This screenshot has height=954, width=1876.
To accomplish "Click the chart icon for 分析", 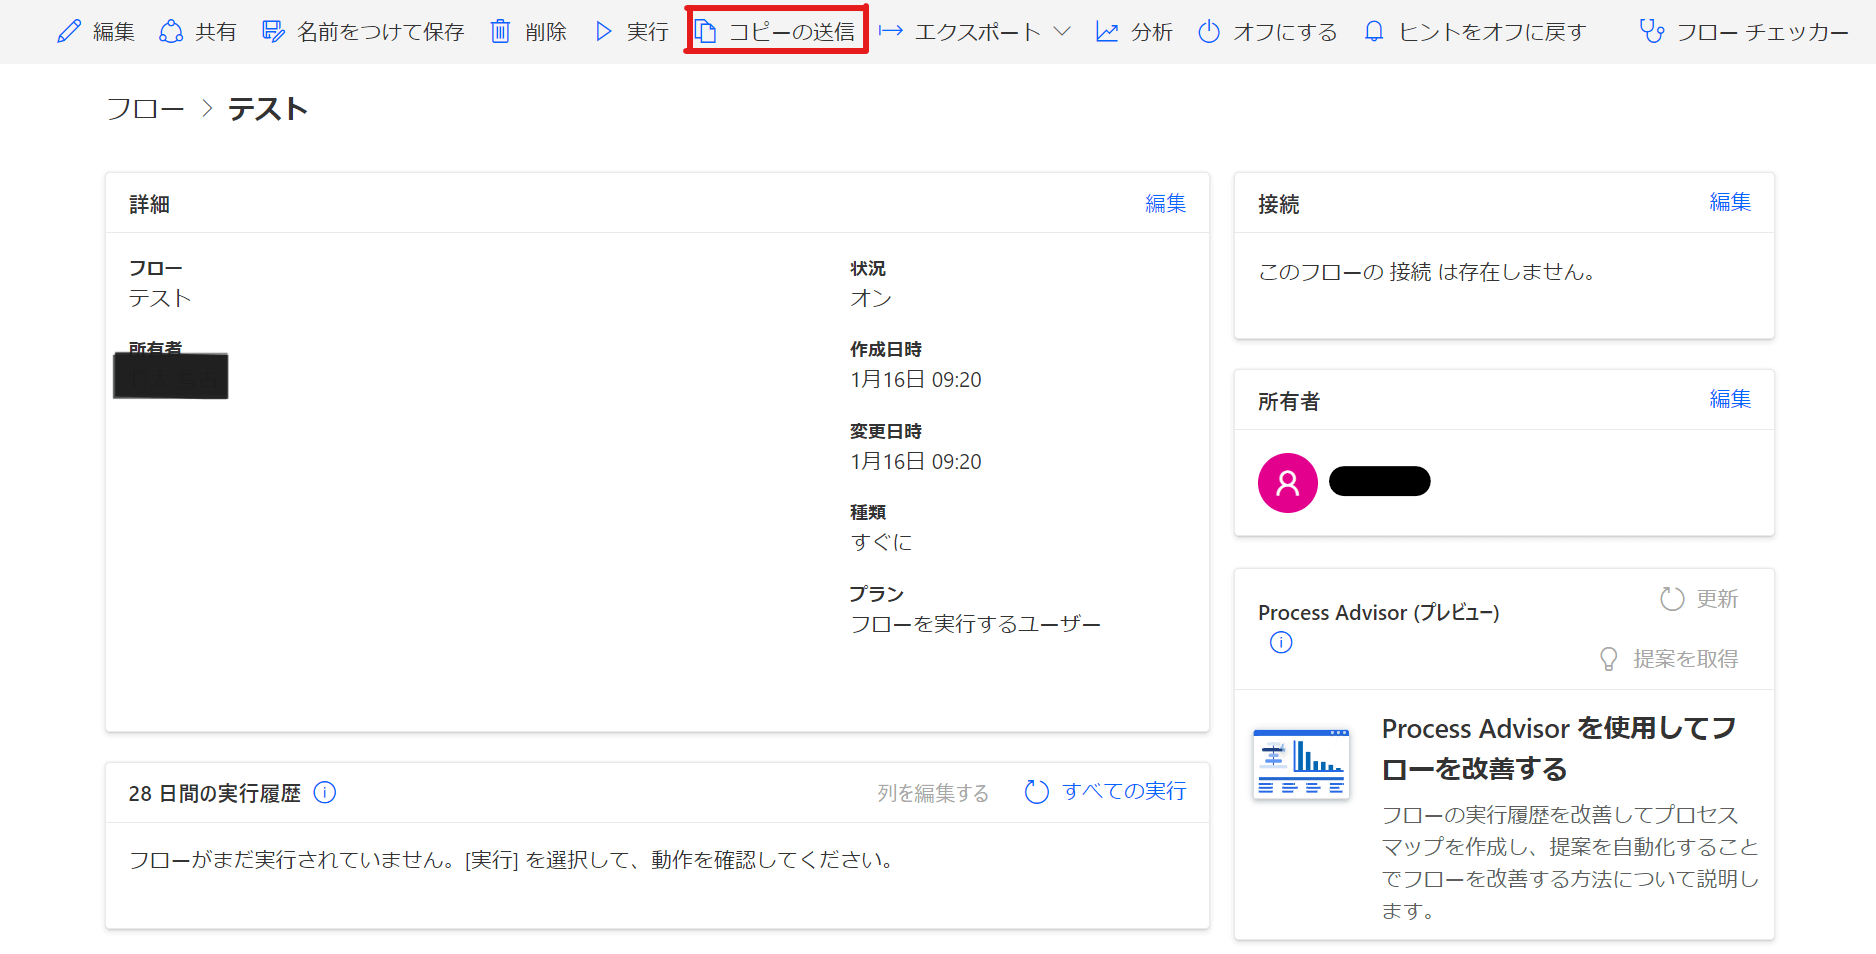I will click(x=1107, y=32).
